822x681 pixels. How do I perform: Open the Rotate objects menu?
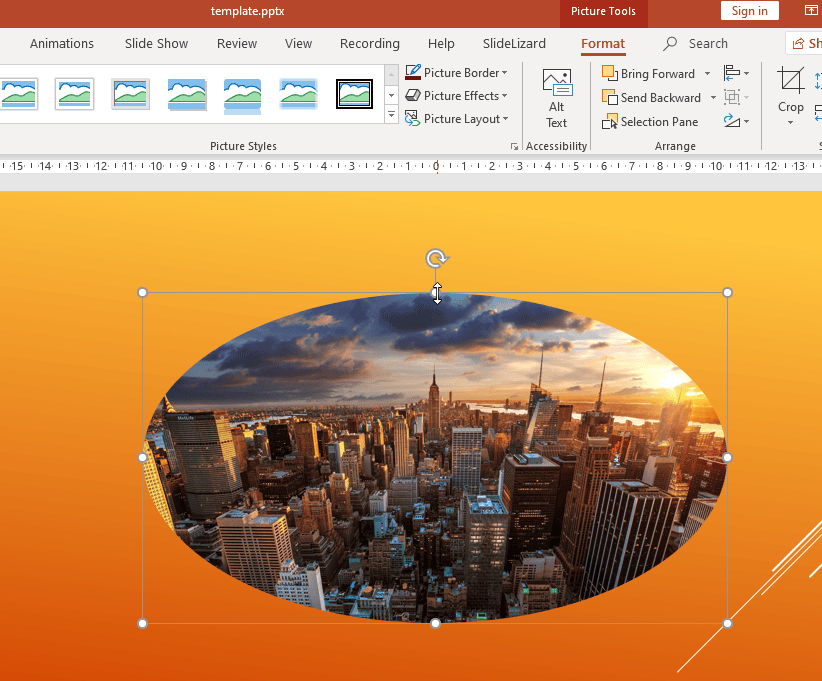click(737, 122)
